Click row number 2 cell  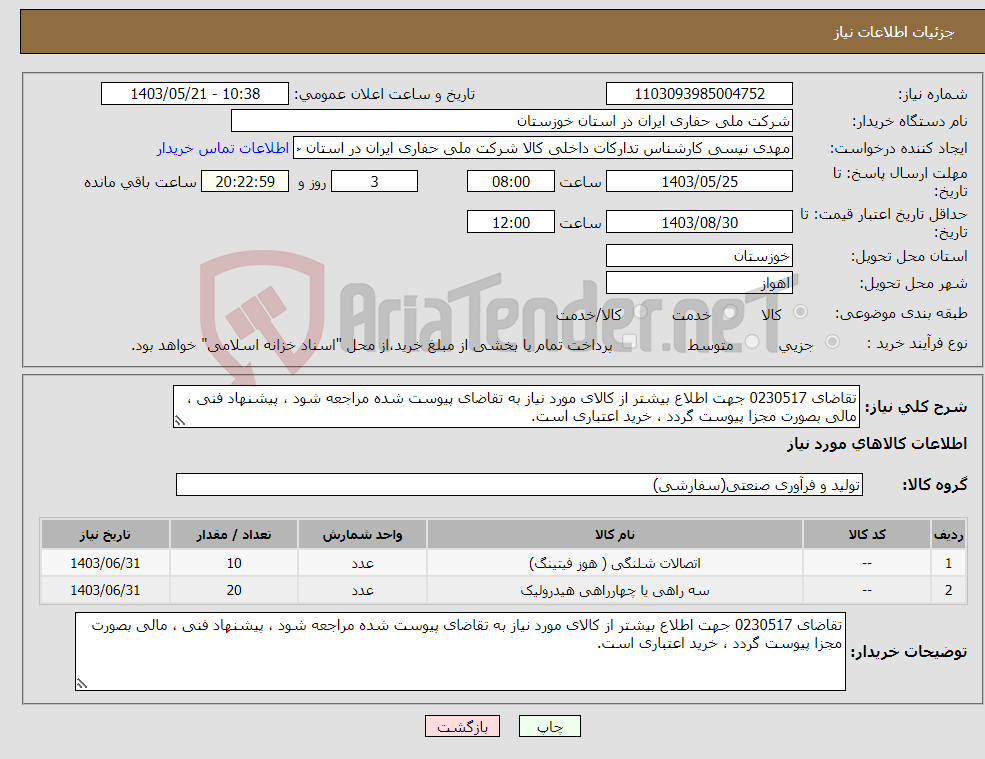coord(948,590)
